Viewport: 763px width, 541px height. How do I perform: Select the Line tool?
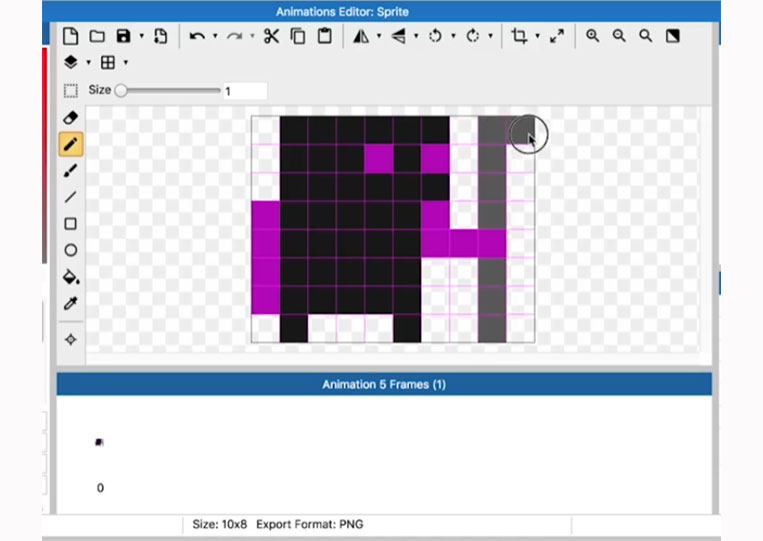71,197
